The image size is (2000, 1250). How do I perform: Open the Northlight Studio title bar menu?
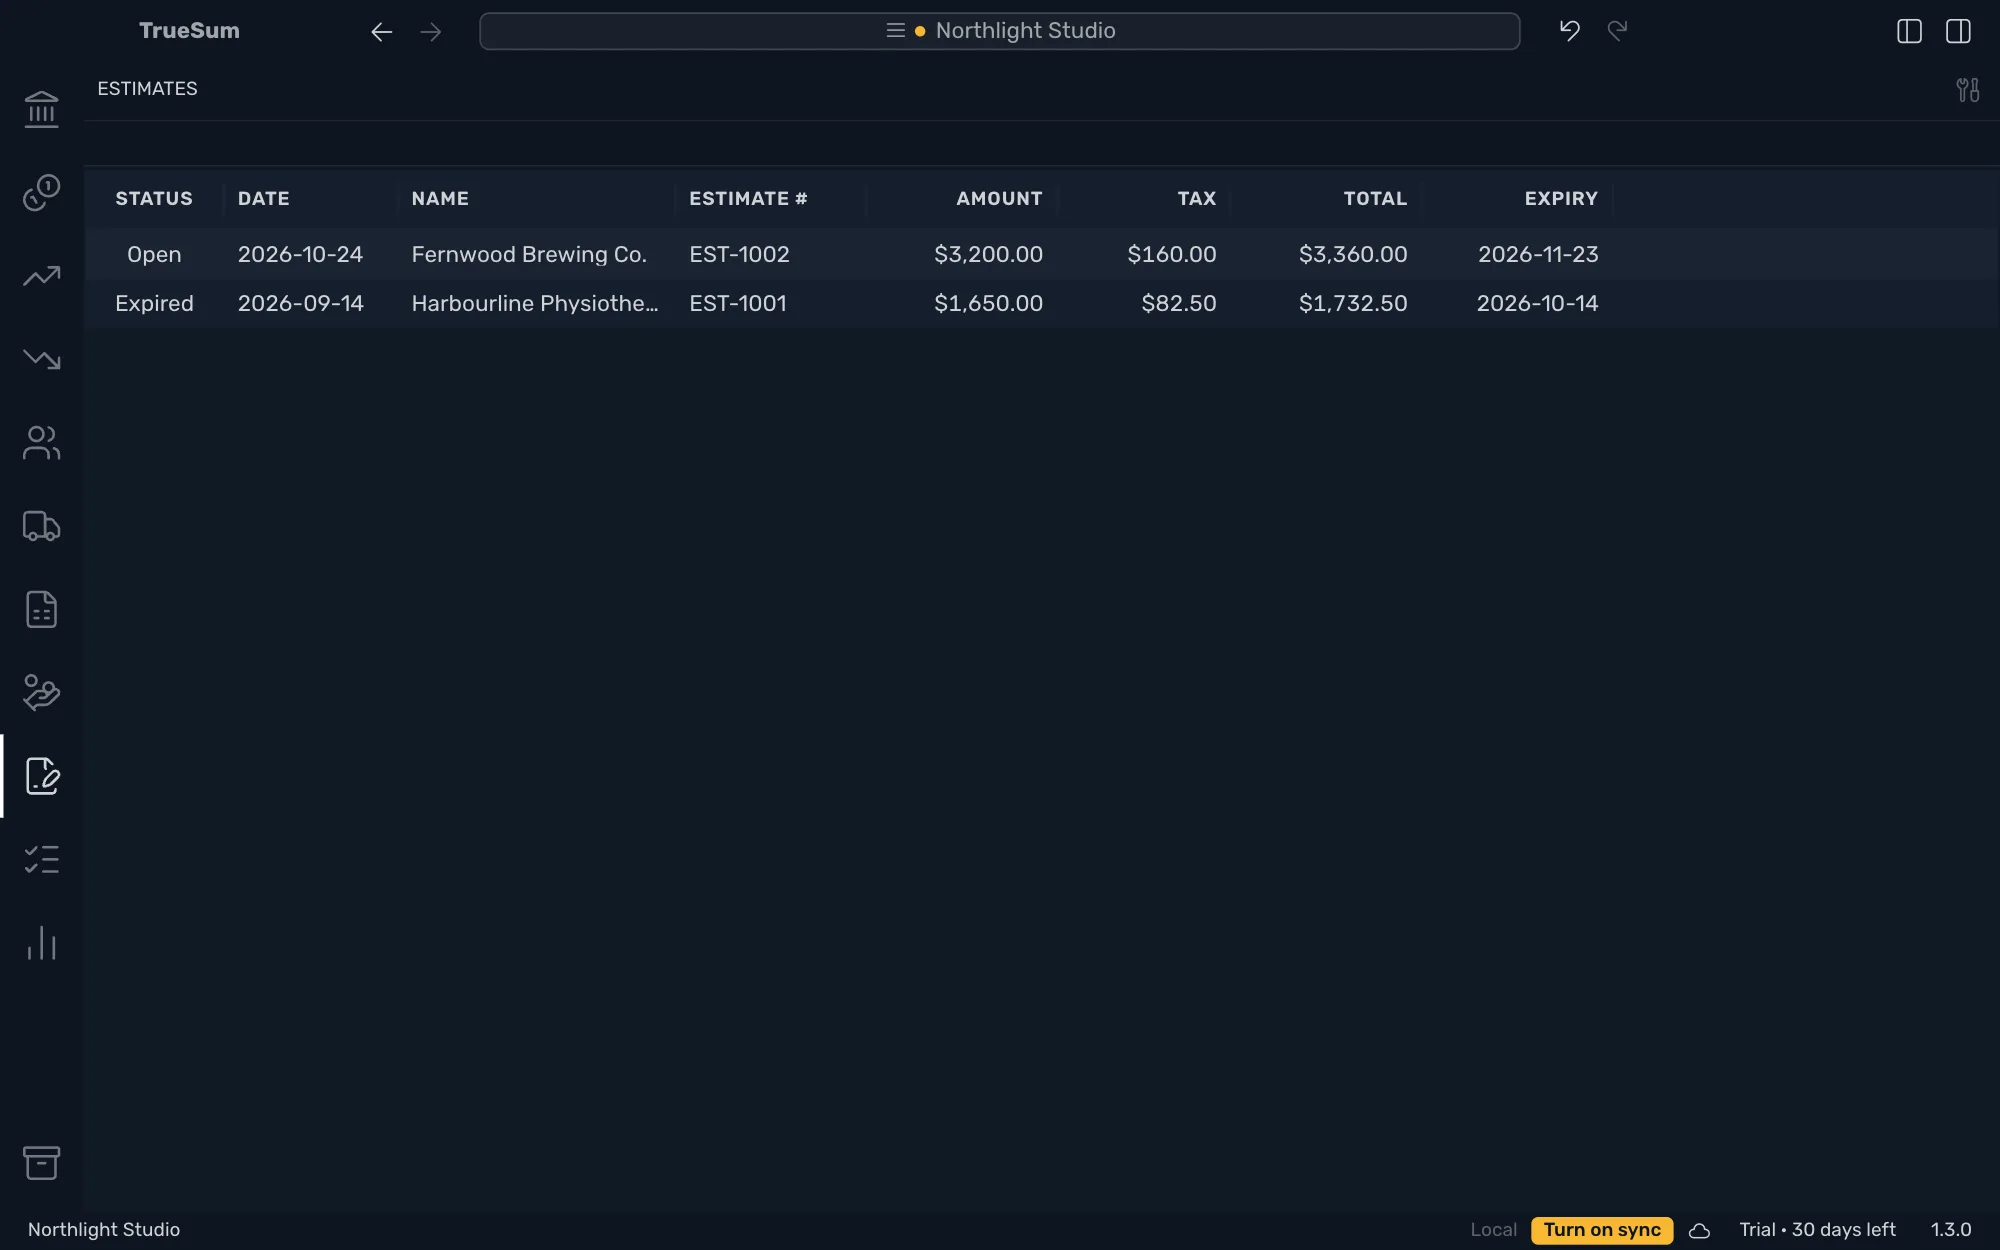(1000, 31)
